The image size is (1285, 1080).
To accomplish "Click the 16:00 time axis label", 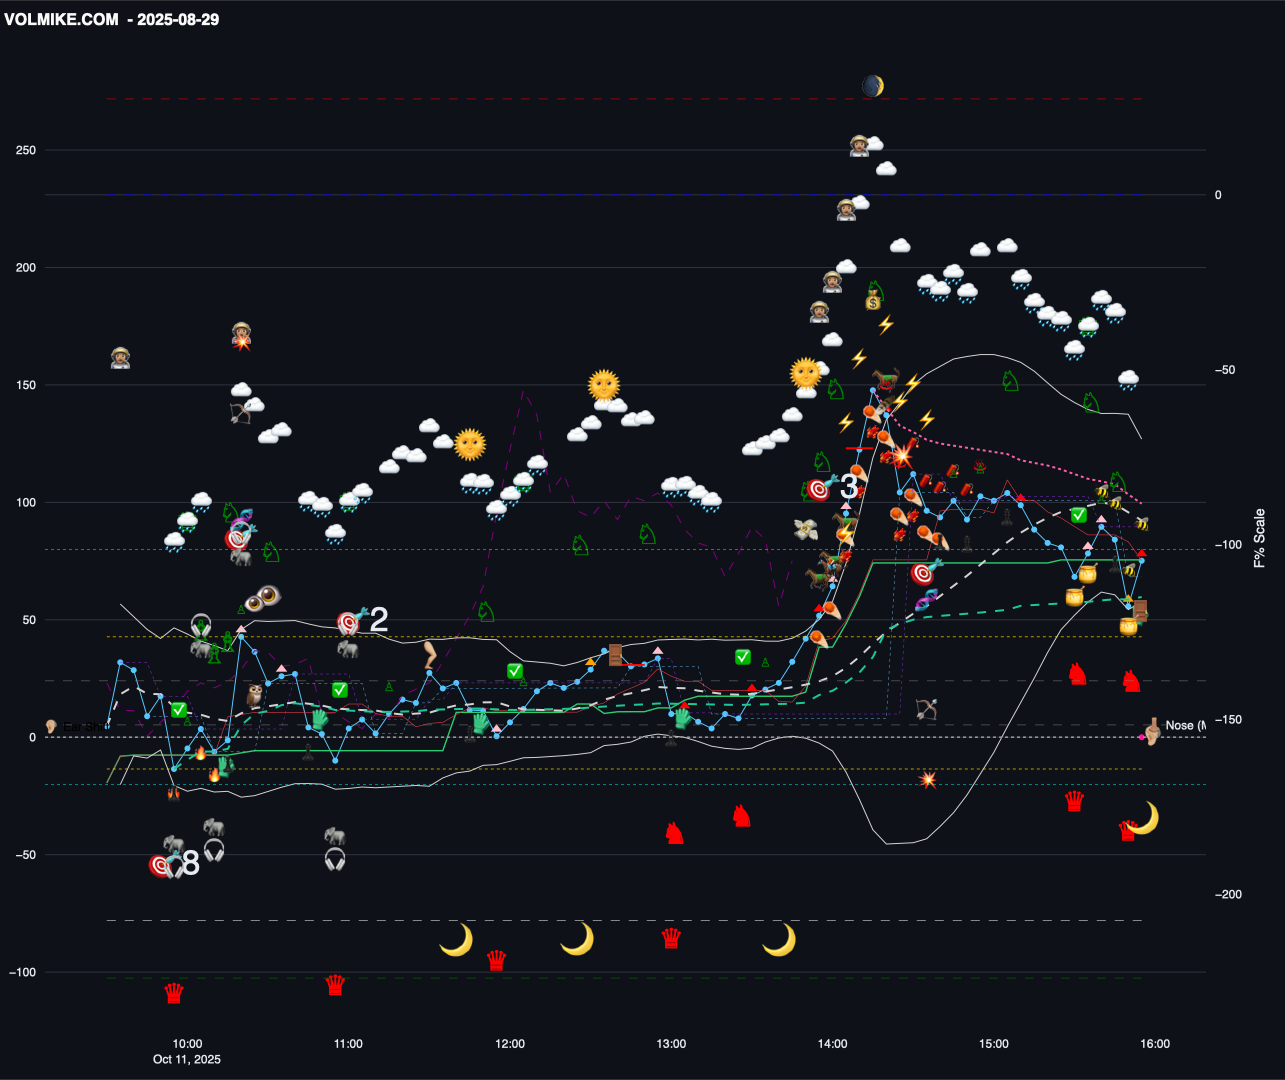I will coord(1155,1044).
